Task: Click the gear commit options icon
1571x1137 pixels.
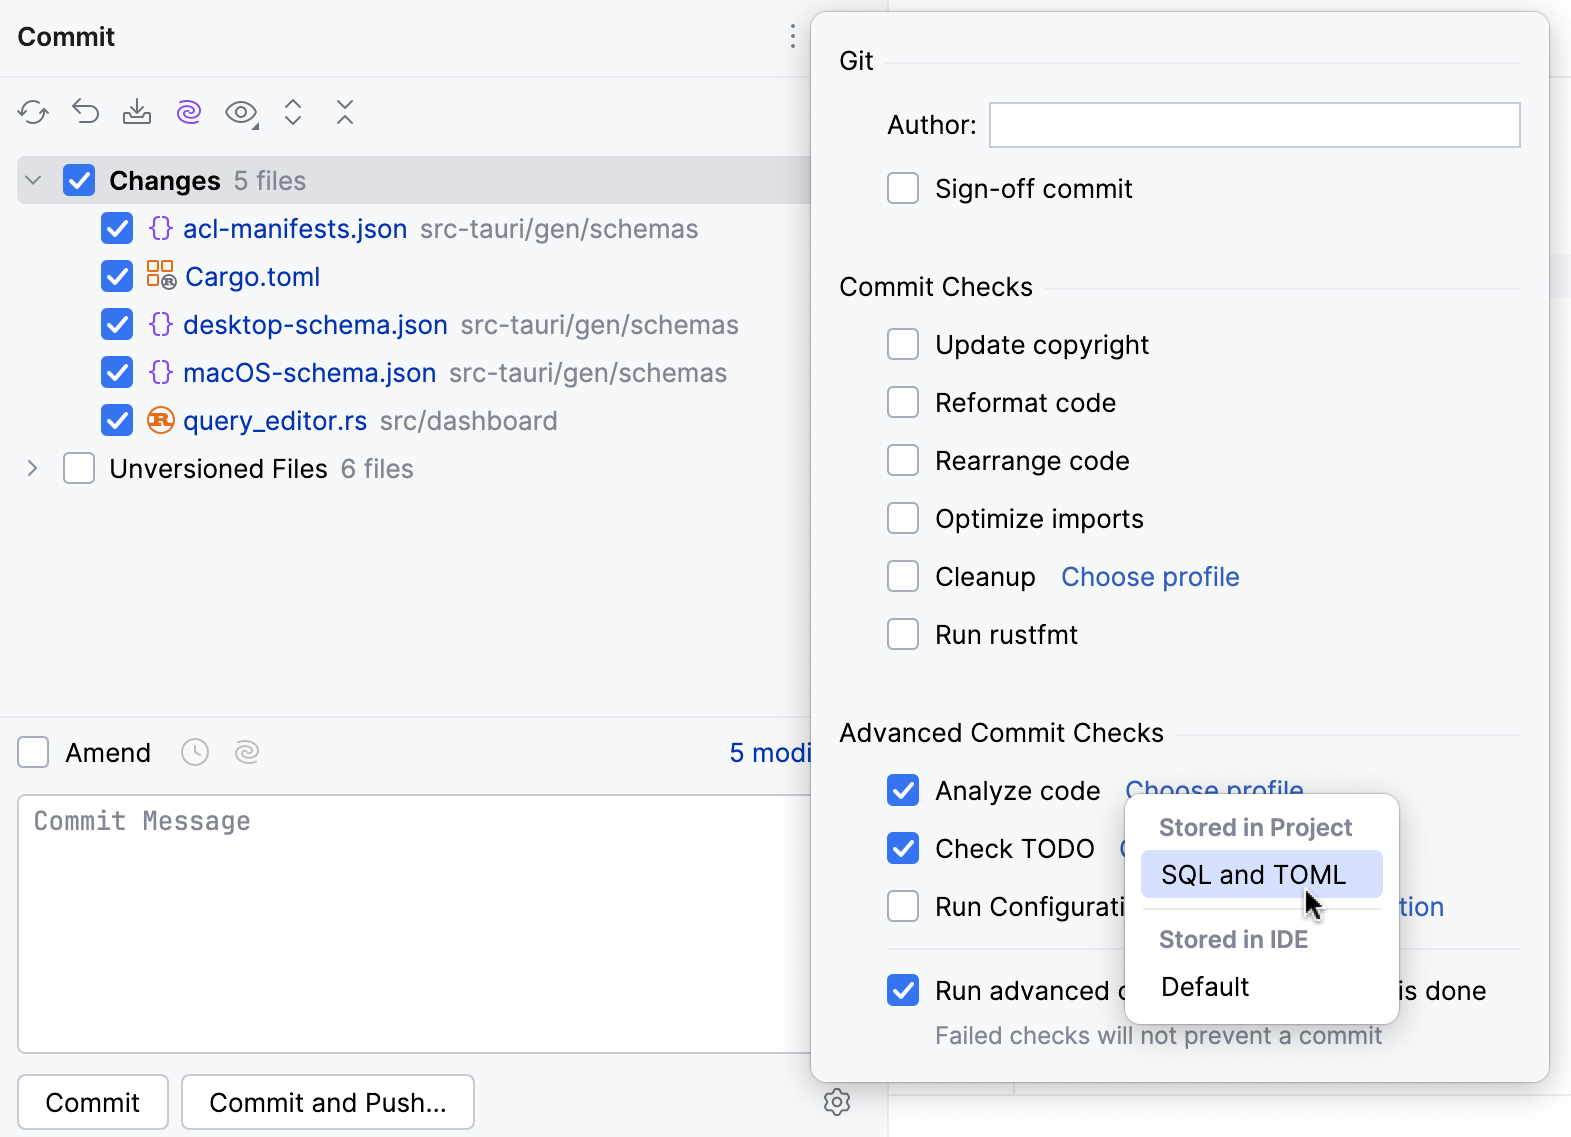Action: pos(837,1102)
